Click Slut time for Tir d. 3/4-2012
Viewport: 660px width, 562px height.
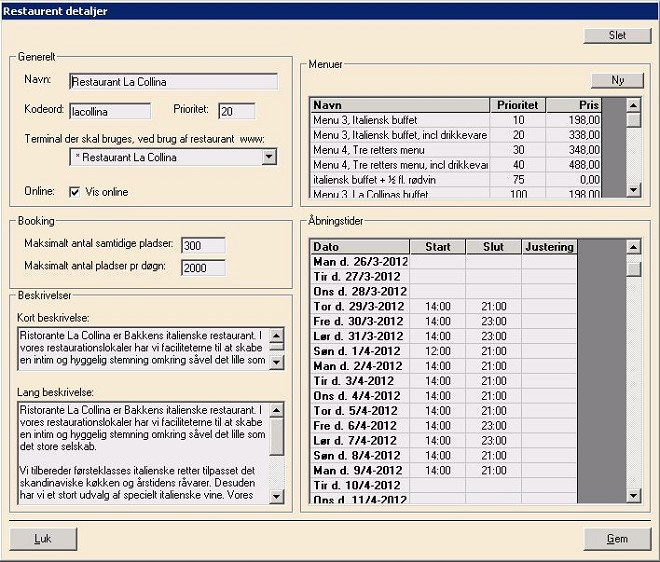494,381
